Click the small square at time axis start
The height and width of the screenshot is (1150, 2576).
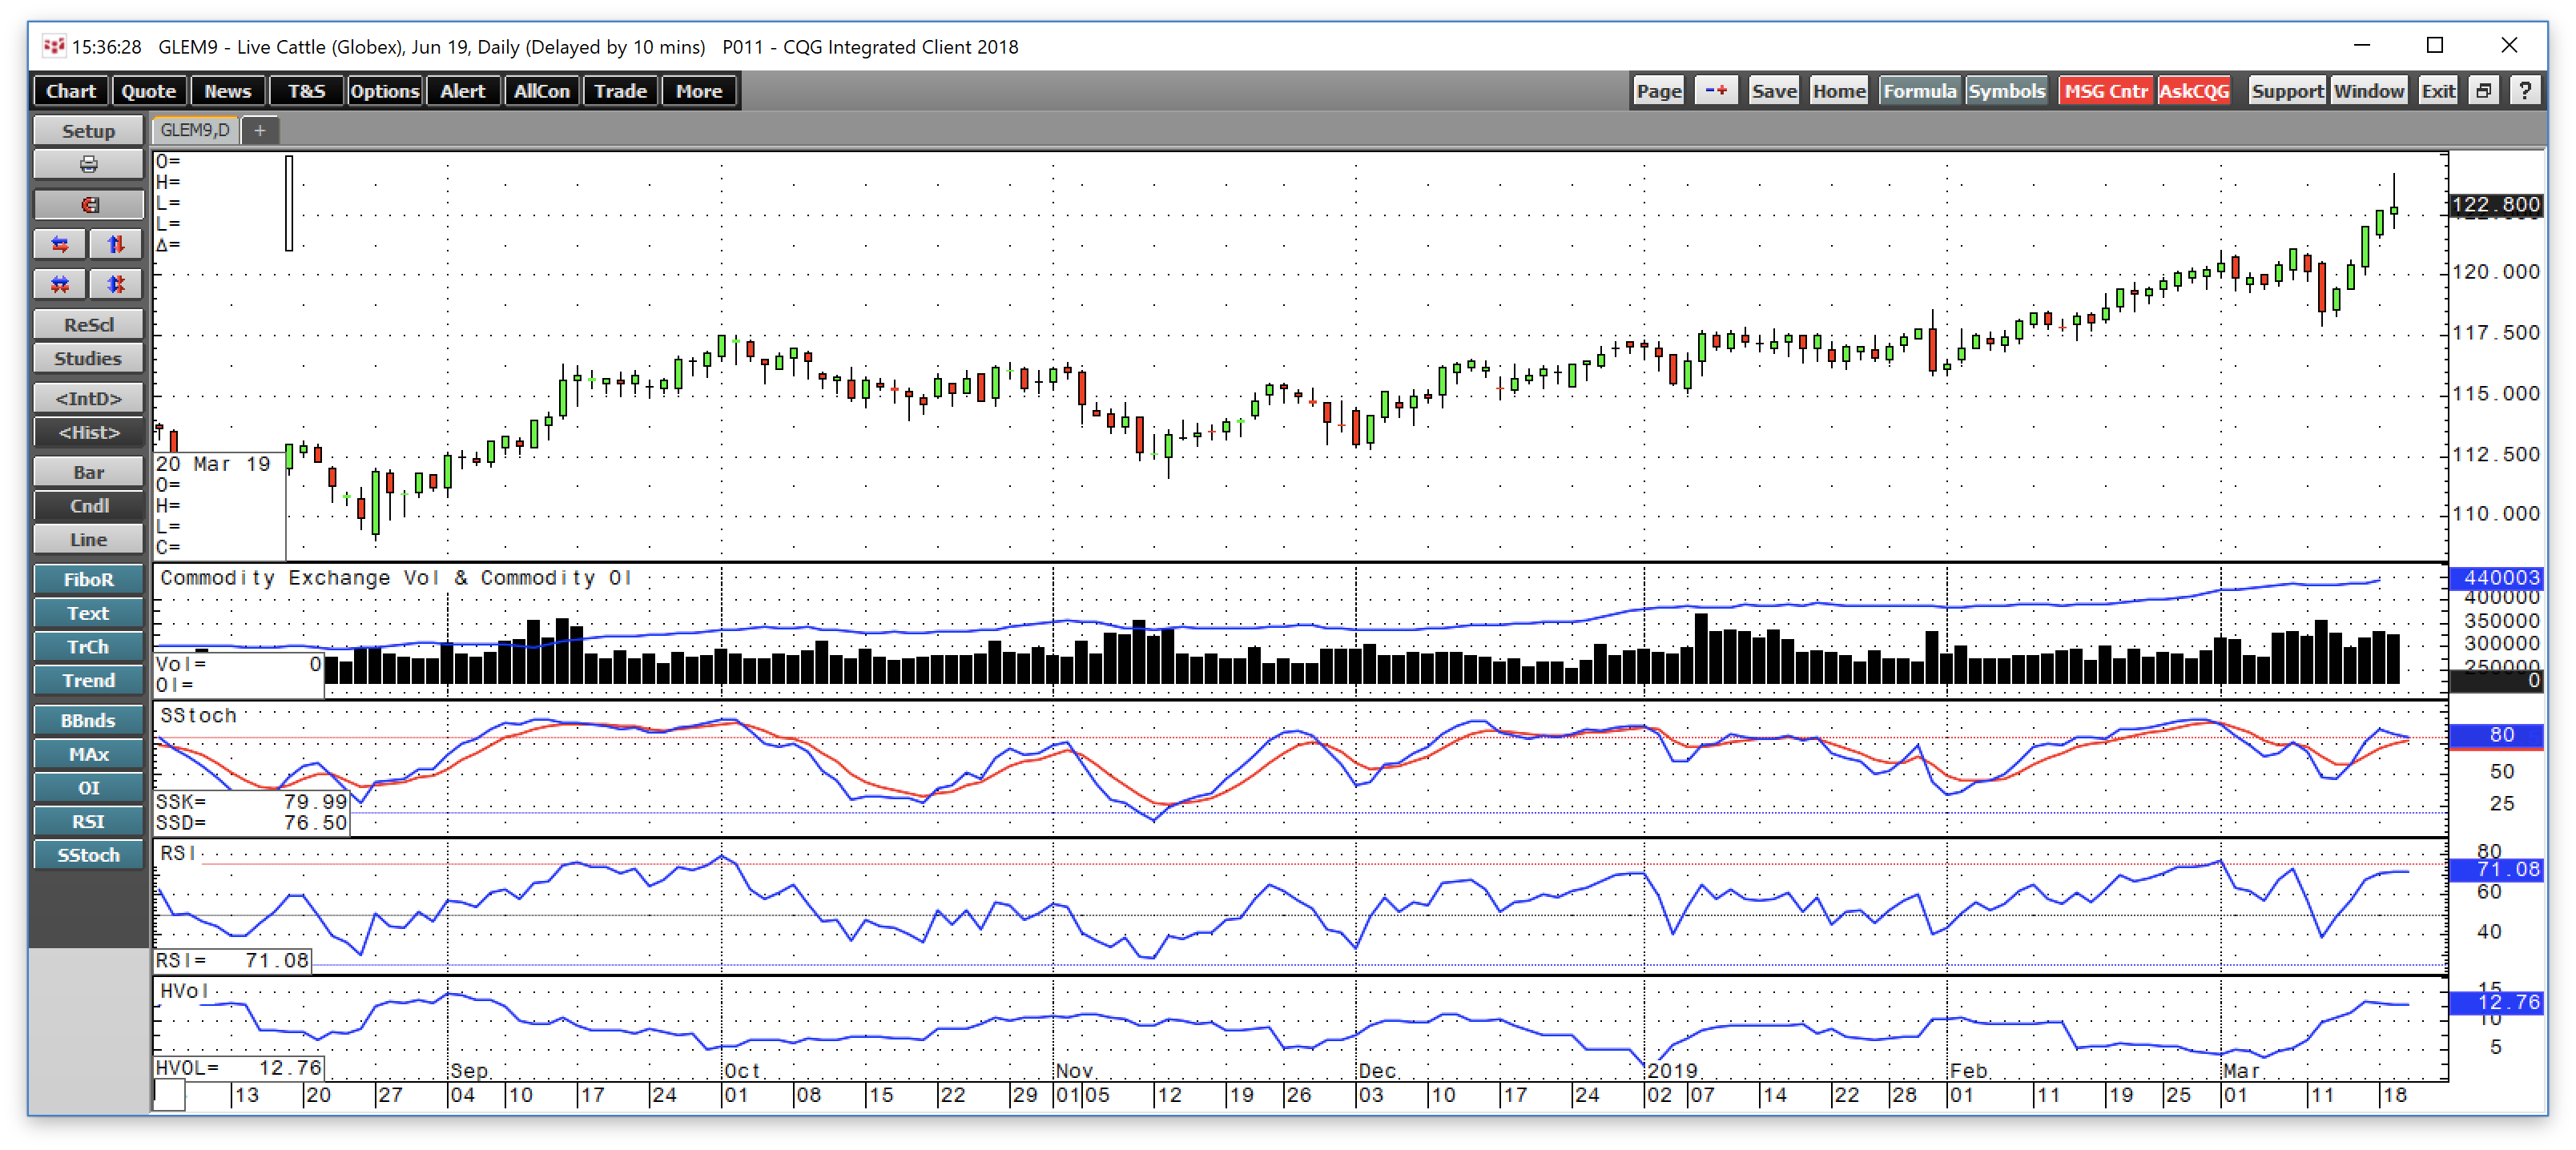(x=169, y=1095)
